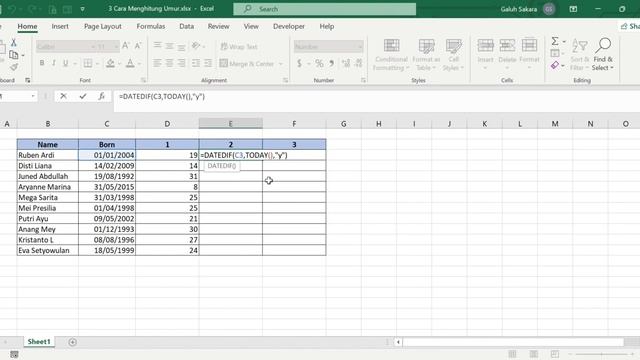The height and width of the screenshot is (360, 640).
Task: Click the Insert cells icon
Action: point(485,45)
